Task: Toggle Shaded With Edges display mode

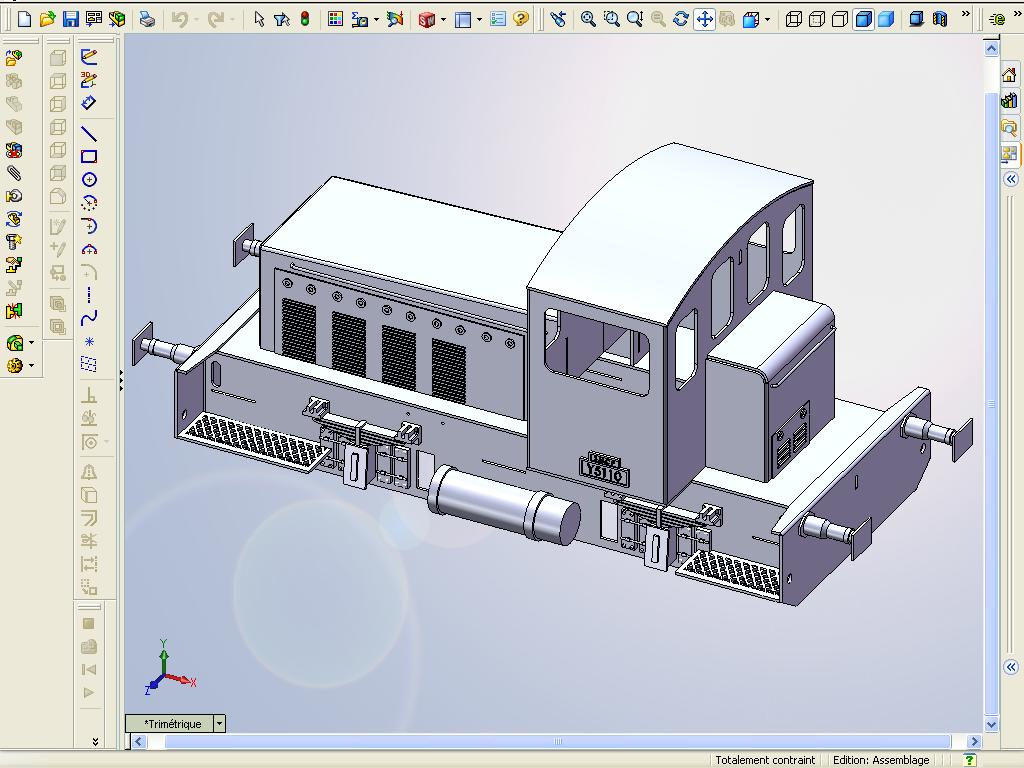Action: click(x=863, y=19)
